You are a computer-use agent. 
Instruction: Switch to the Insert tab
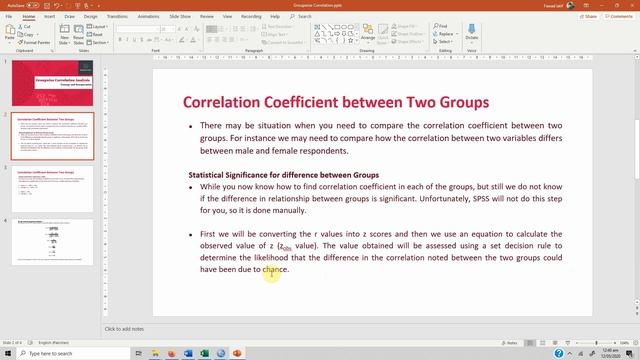coord(49,17)
